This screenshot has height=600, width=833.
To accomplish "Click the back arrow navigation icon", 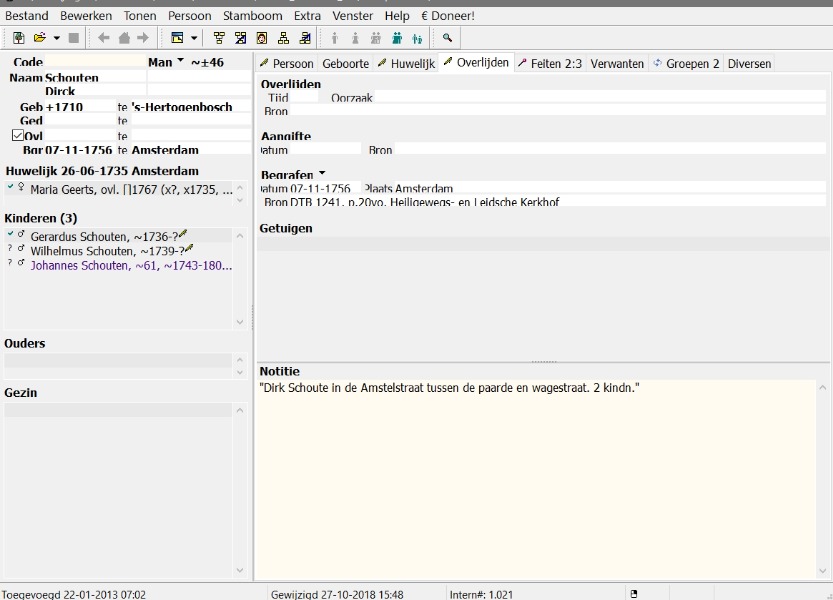I will click(x=104, y=38).
